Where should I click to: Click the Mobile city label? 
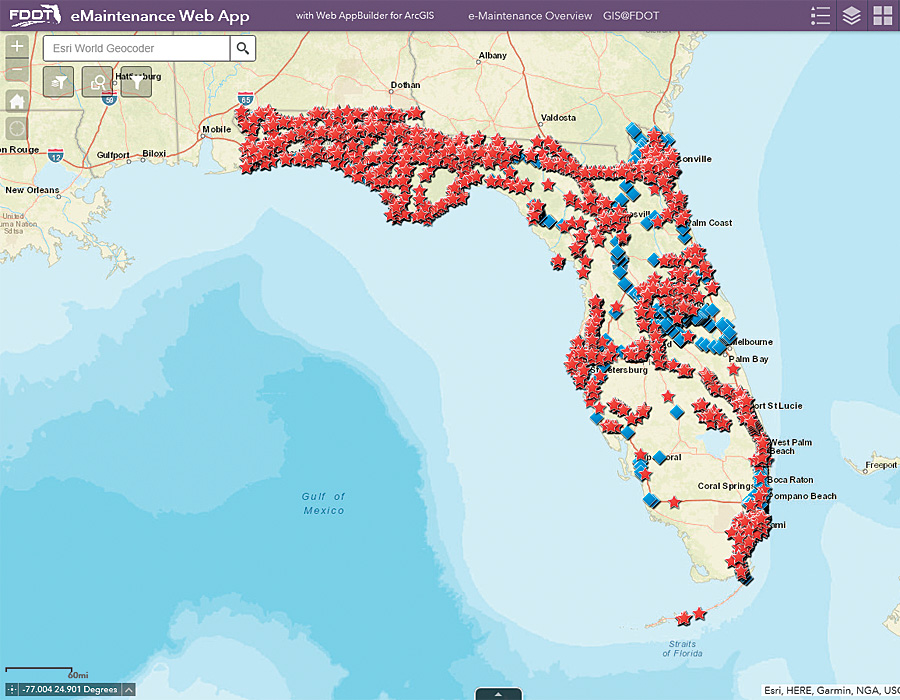pyautogui.click(x=216, y=130)
